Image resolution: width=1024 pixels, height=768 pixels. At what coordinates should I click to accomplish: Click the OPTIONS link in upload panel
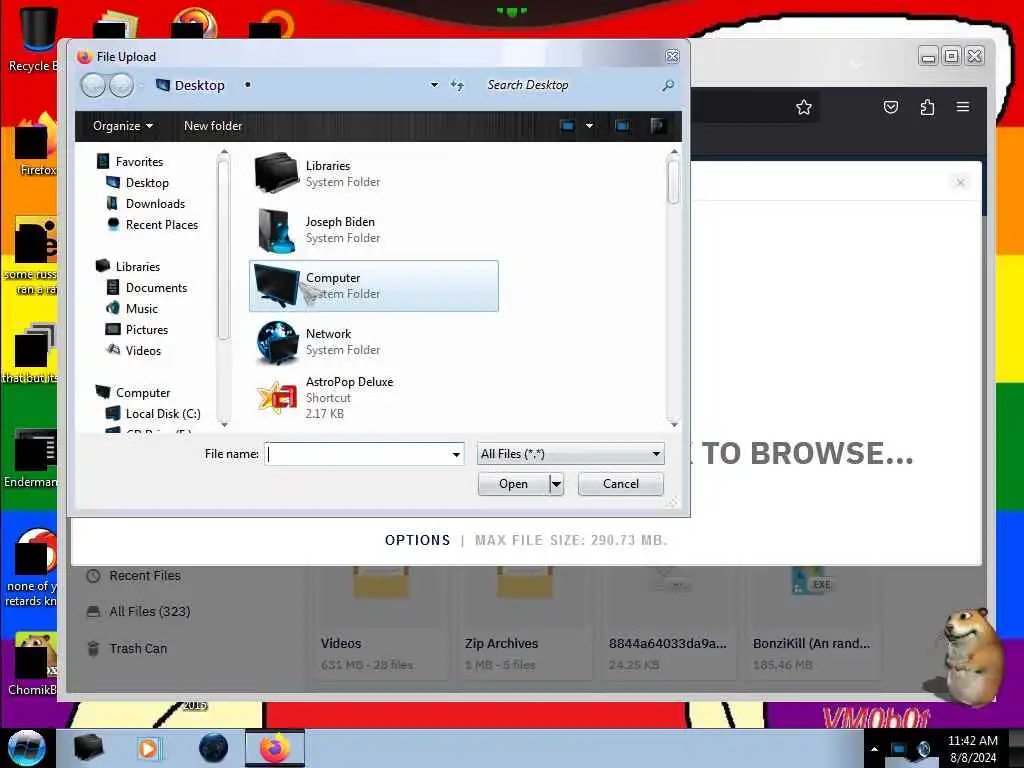417,541
